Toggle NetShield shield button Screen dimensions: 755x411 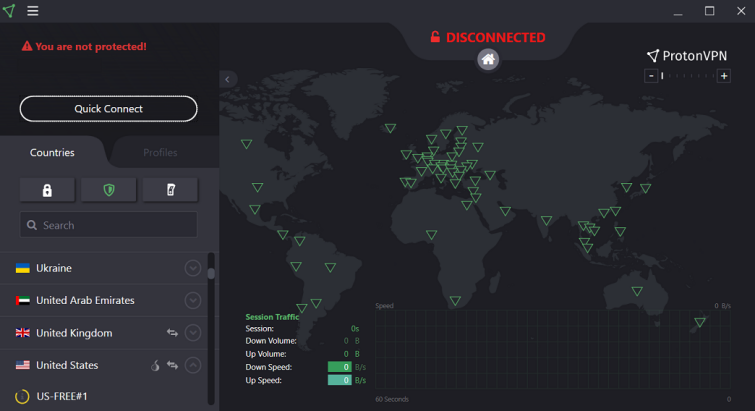tap(109, 190)
